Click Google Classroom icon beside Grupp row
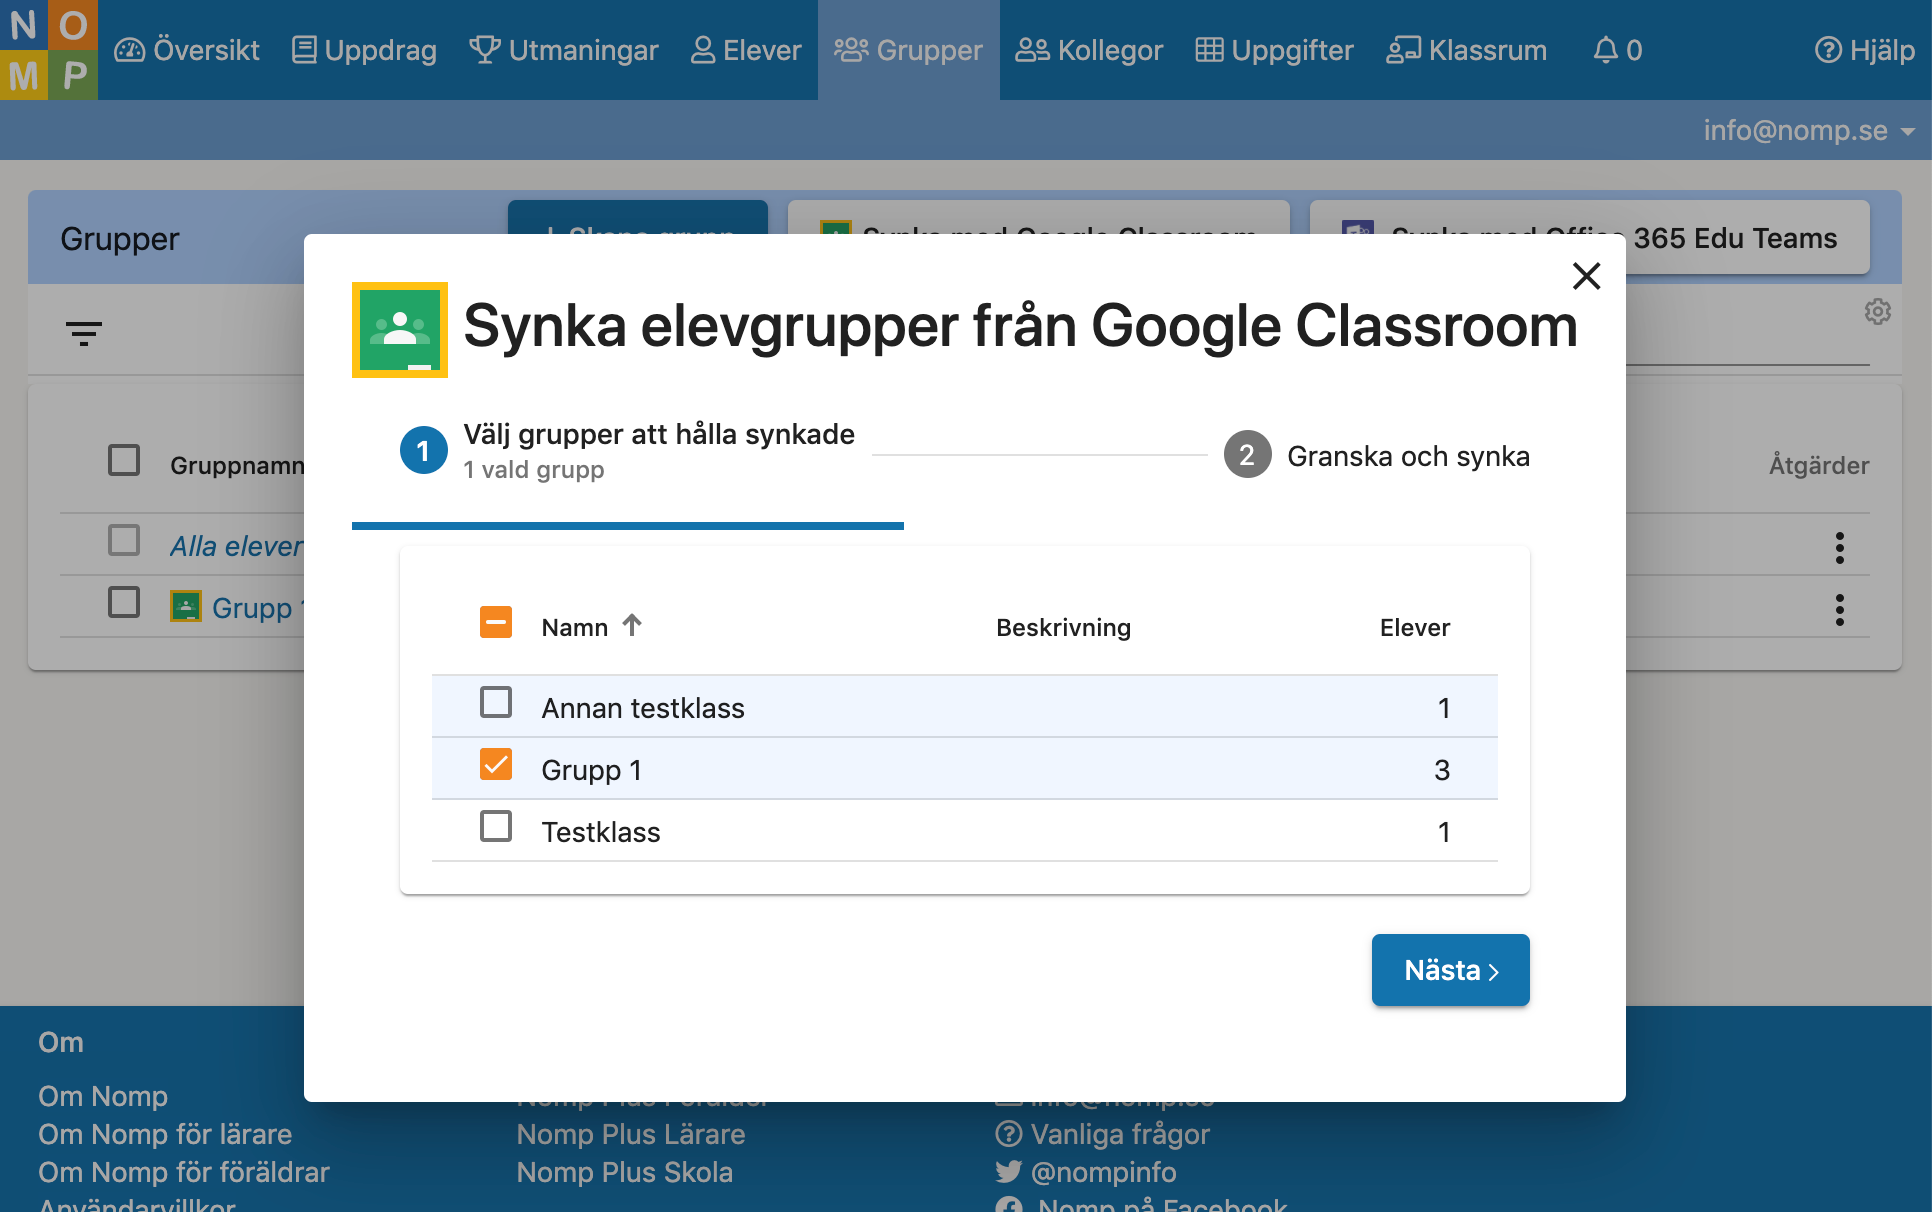Image resolution: width=1932 pixels, height=1212 pixels. (186, 607)
